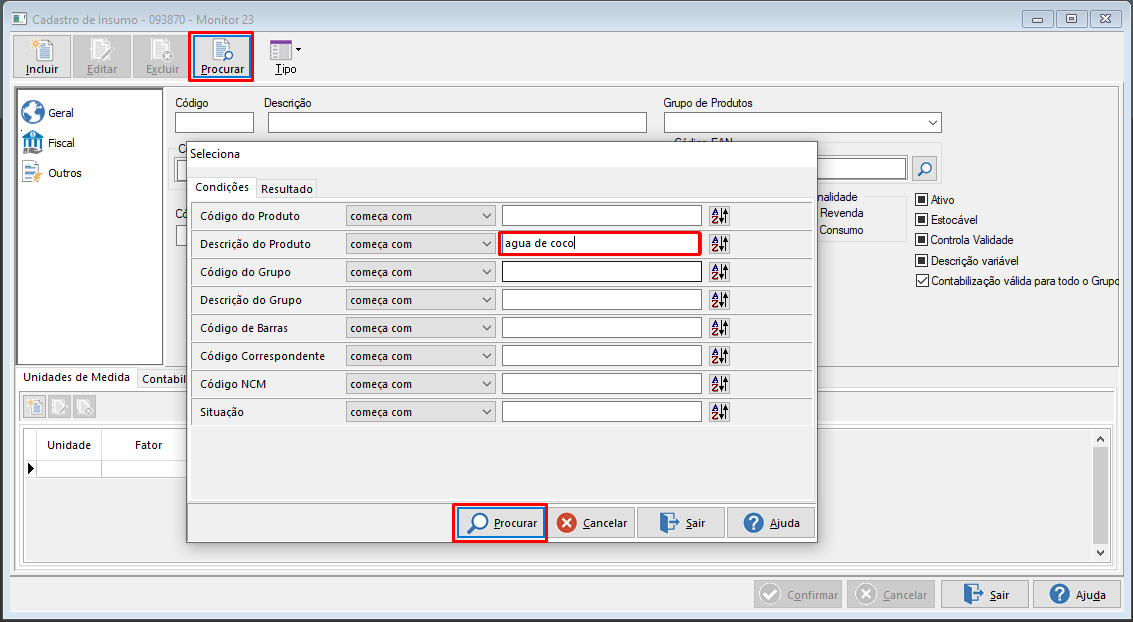This screenshot has height=622, width=1133.
Task: Toggle the Estocável checkbox
Action: [x=921, y=220]
